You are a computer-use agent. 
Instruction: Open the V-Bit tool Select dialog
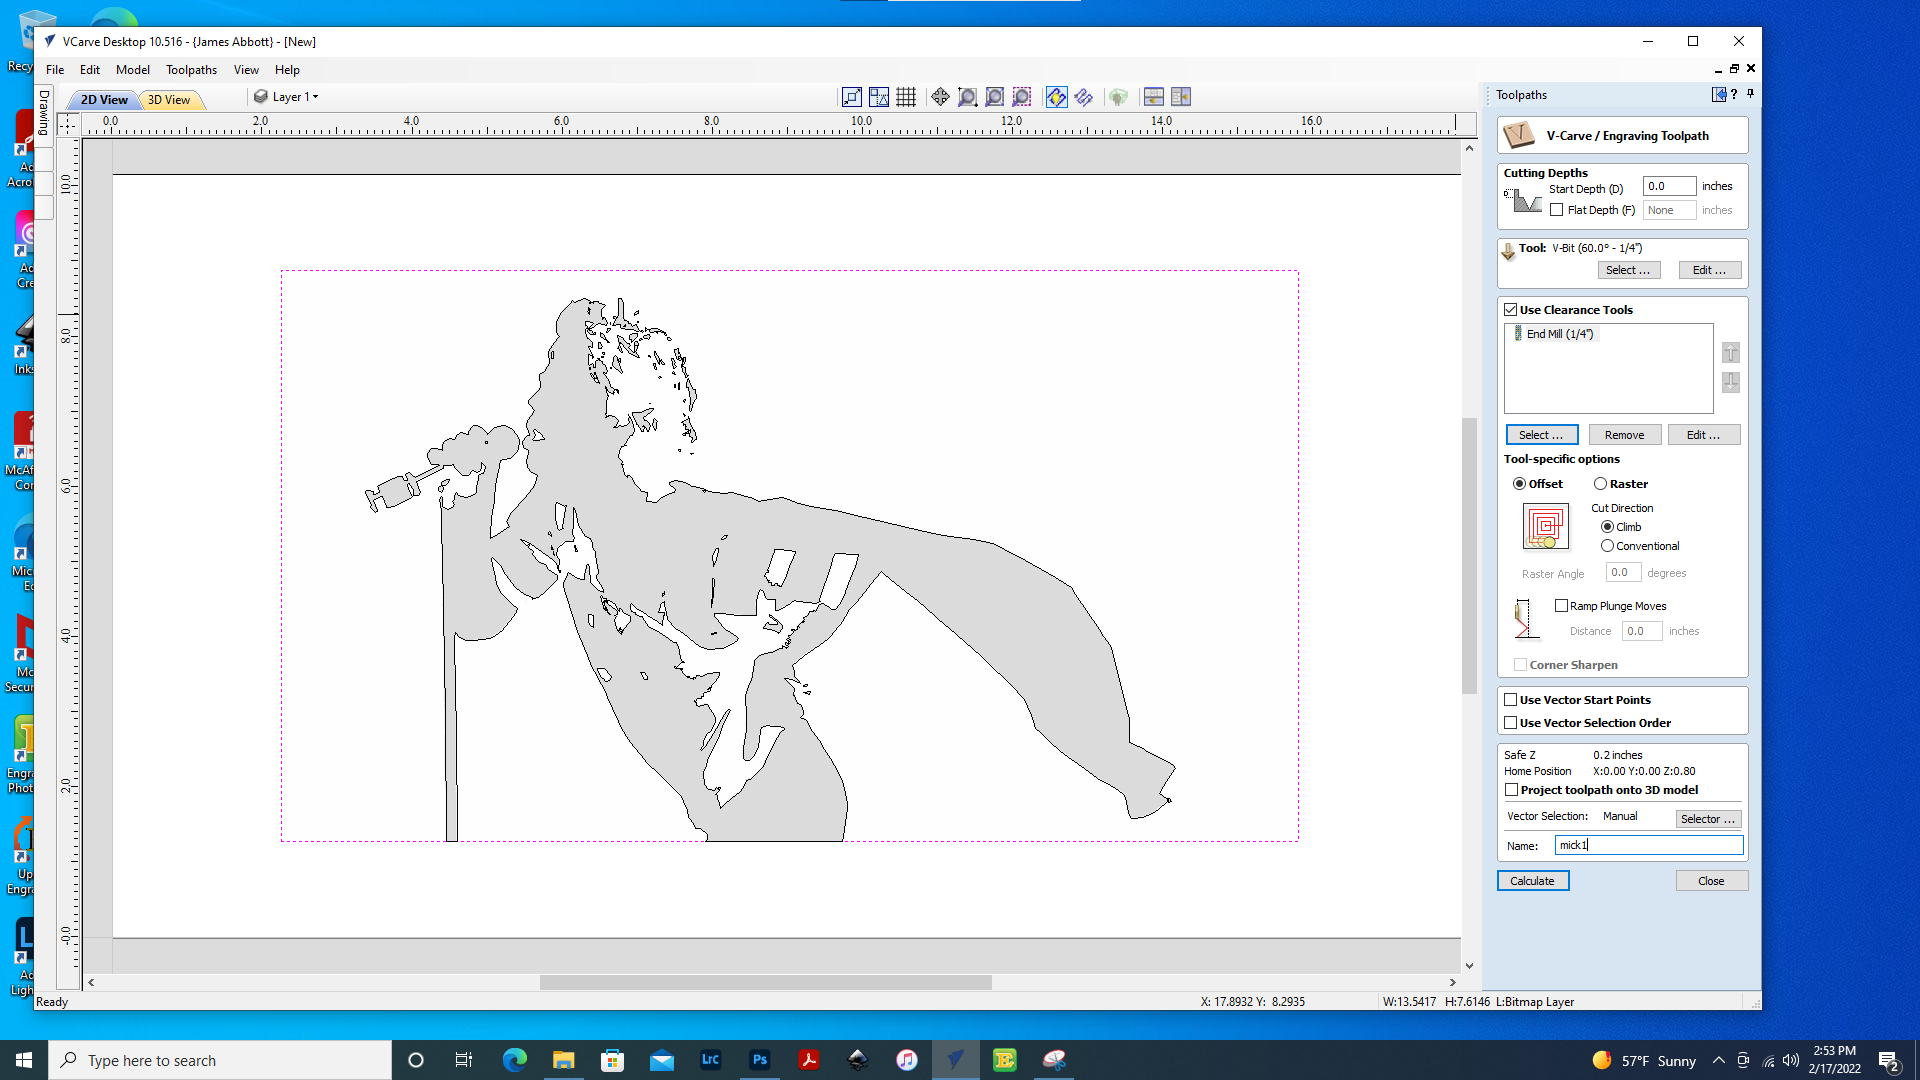(1628, 270)
